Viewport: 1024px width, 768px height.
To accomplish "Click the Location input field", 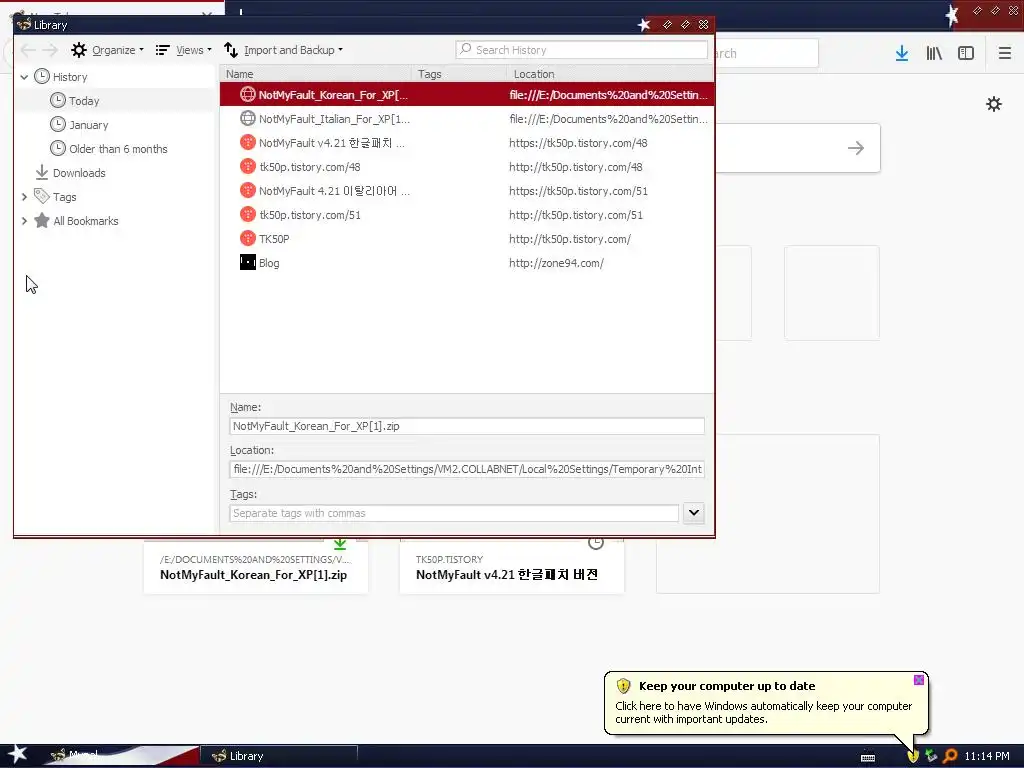I will click(467, 469).
